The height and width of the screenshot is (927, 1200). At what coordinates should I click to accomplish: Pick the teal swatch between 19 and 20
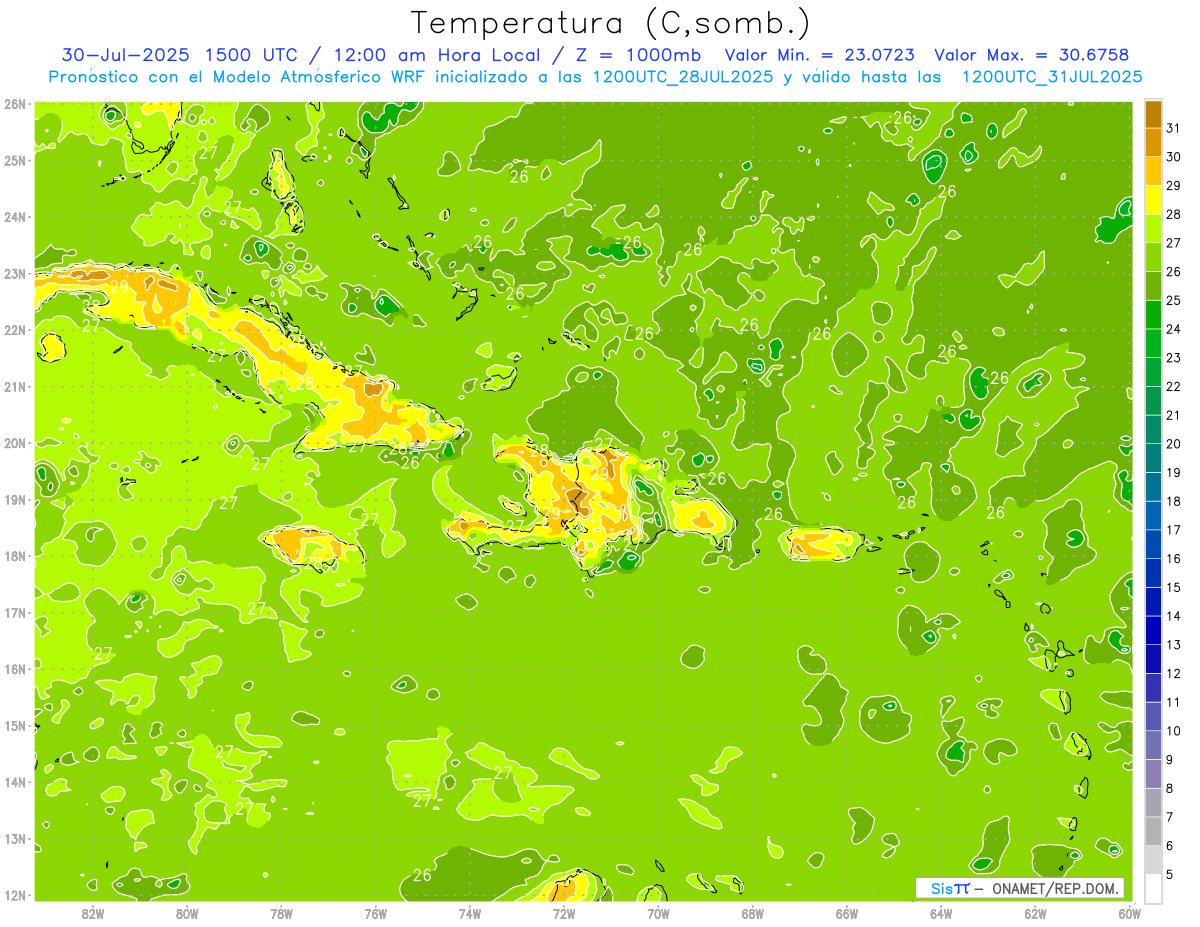coord(1153,458)
